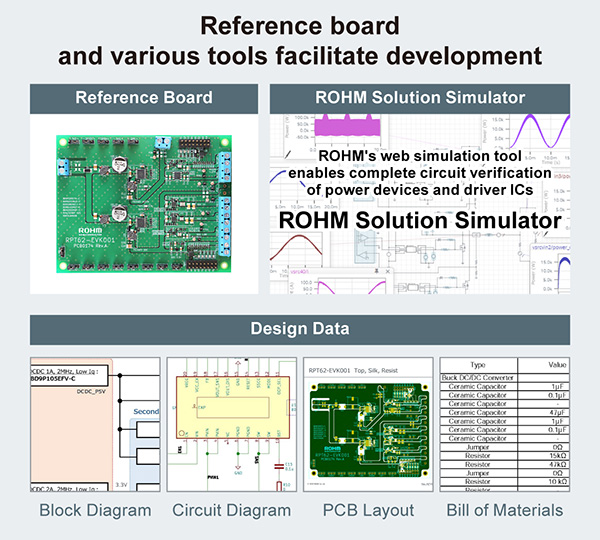Open the RPT62-EVK001 reference board photo
This screenshot has width=600, height=540.
pyautogui.click(x=144, y=204)
